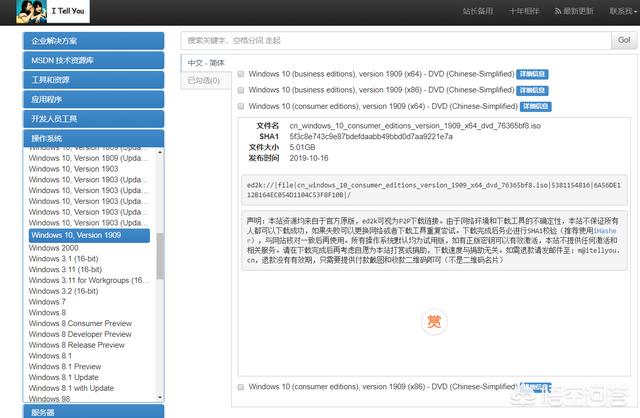Select Windows 10, Version 1903 entry without update

73,169
